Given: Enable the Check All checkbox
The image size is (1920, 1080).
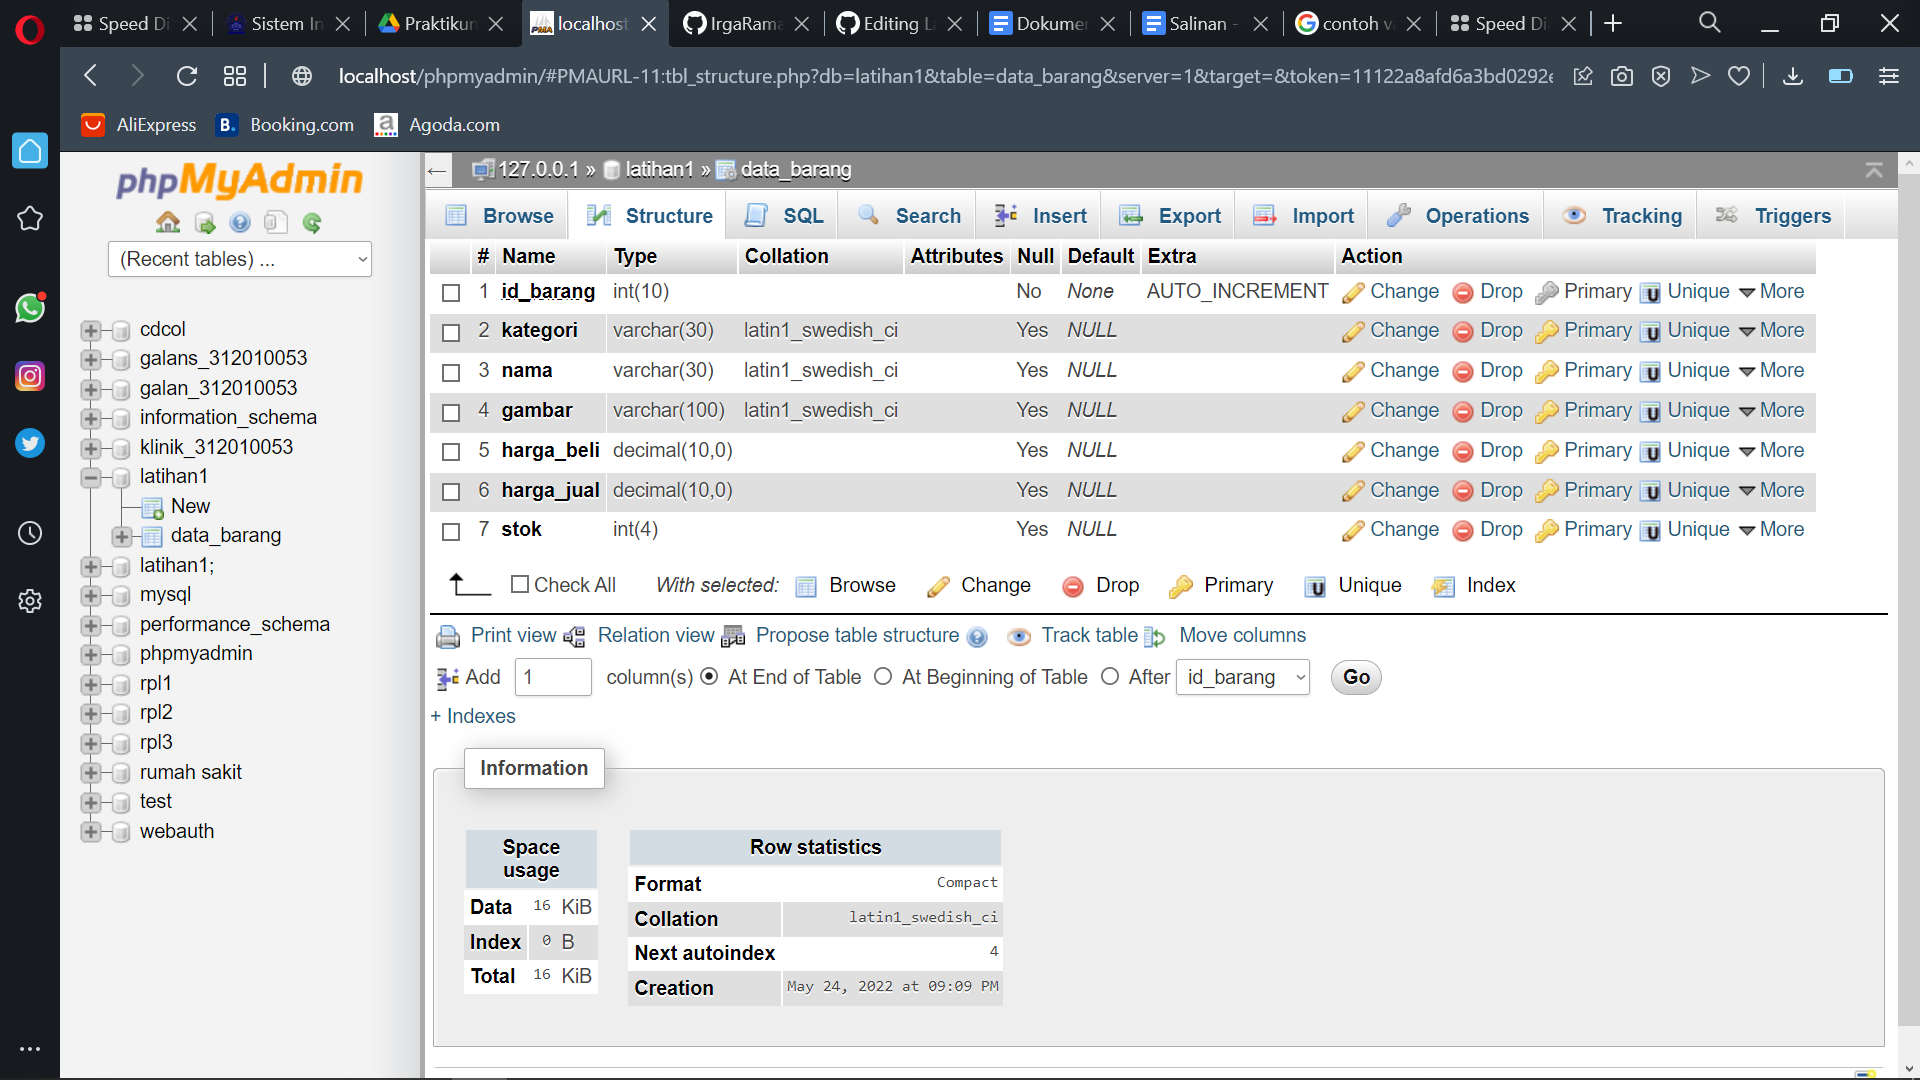Looking at the screenshot, I should tap(521, 584).
